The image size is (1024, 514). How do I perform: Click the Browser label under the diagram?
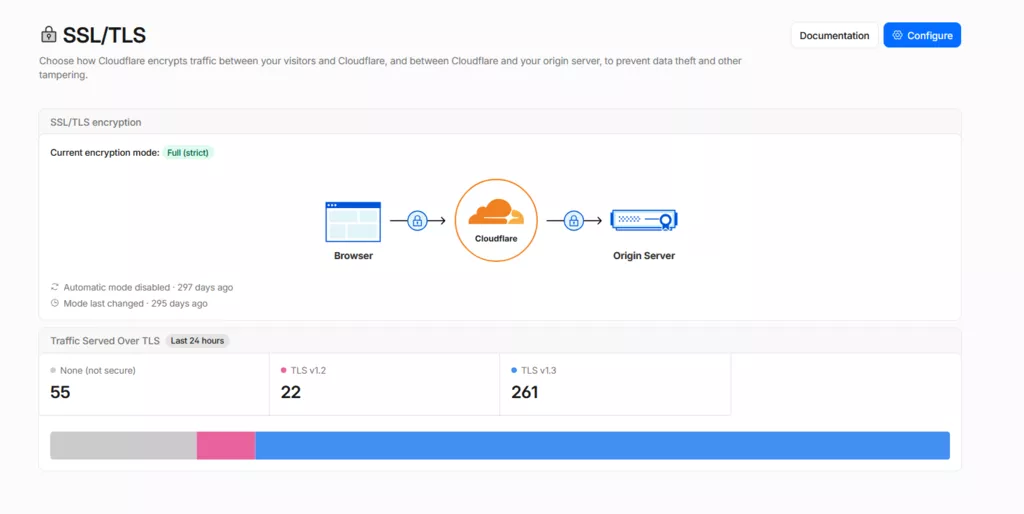tap(353, 255)
